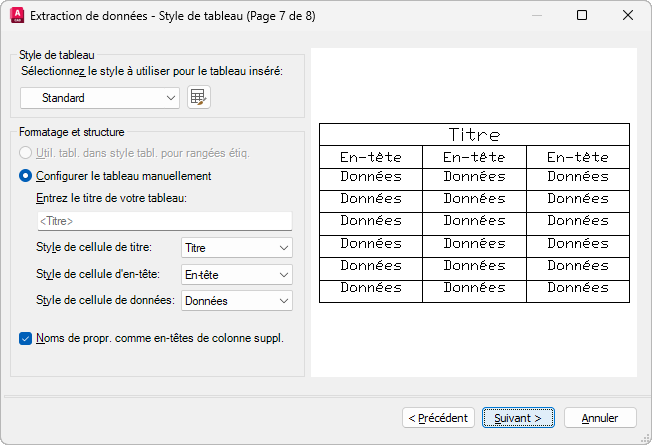
Task: Select the 'Util. tabl. dans style tabl.' radio option
Action: tap(27, 153)
